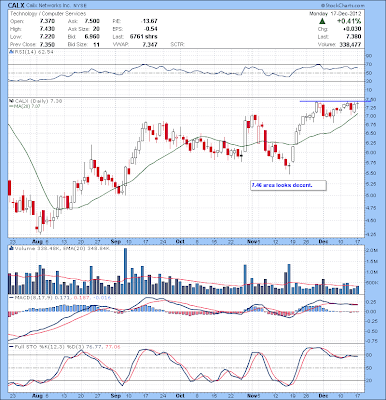Click the 1.5M volume axis label
This screenshot has height=400, width=386.
tap(373, 261)
